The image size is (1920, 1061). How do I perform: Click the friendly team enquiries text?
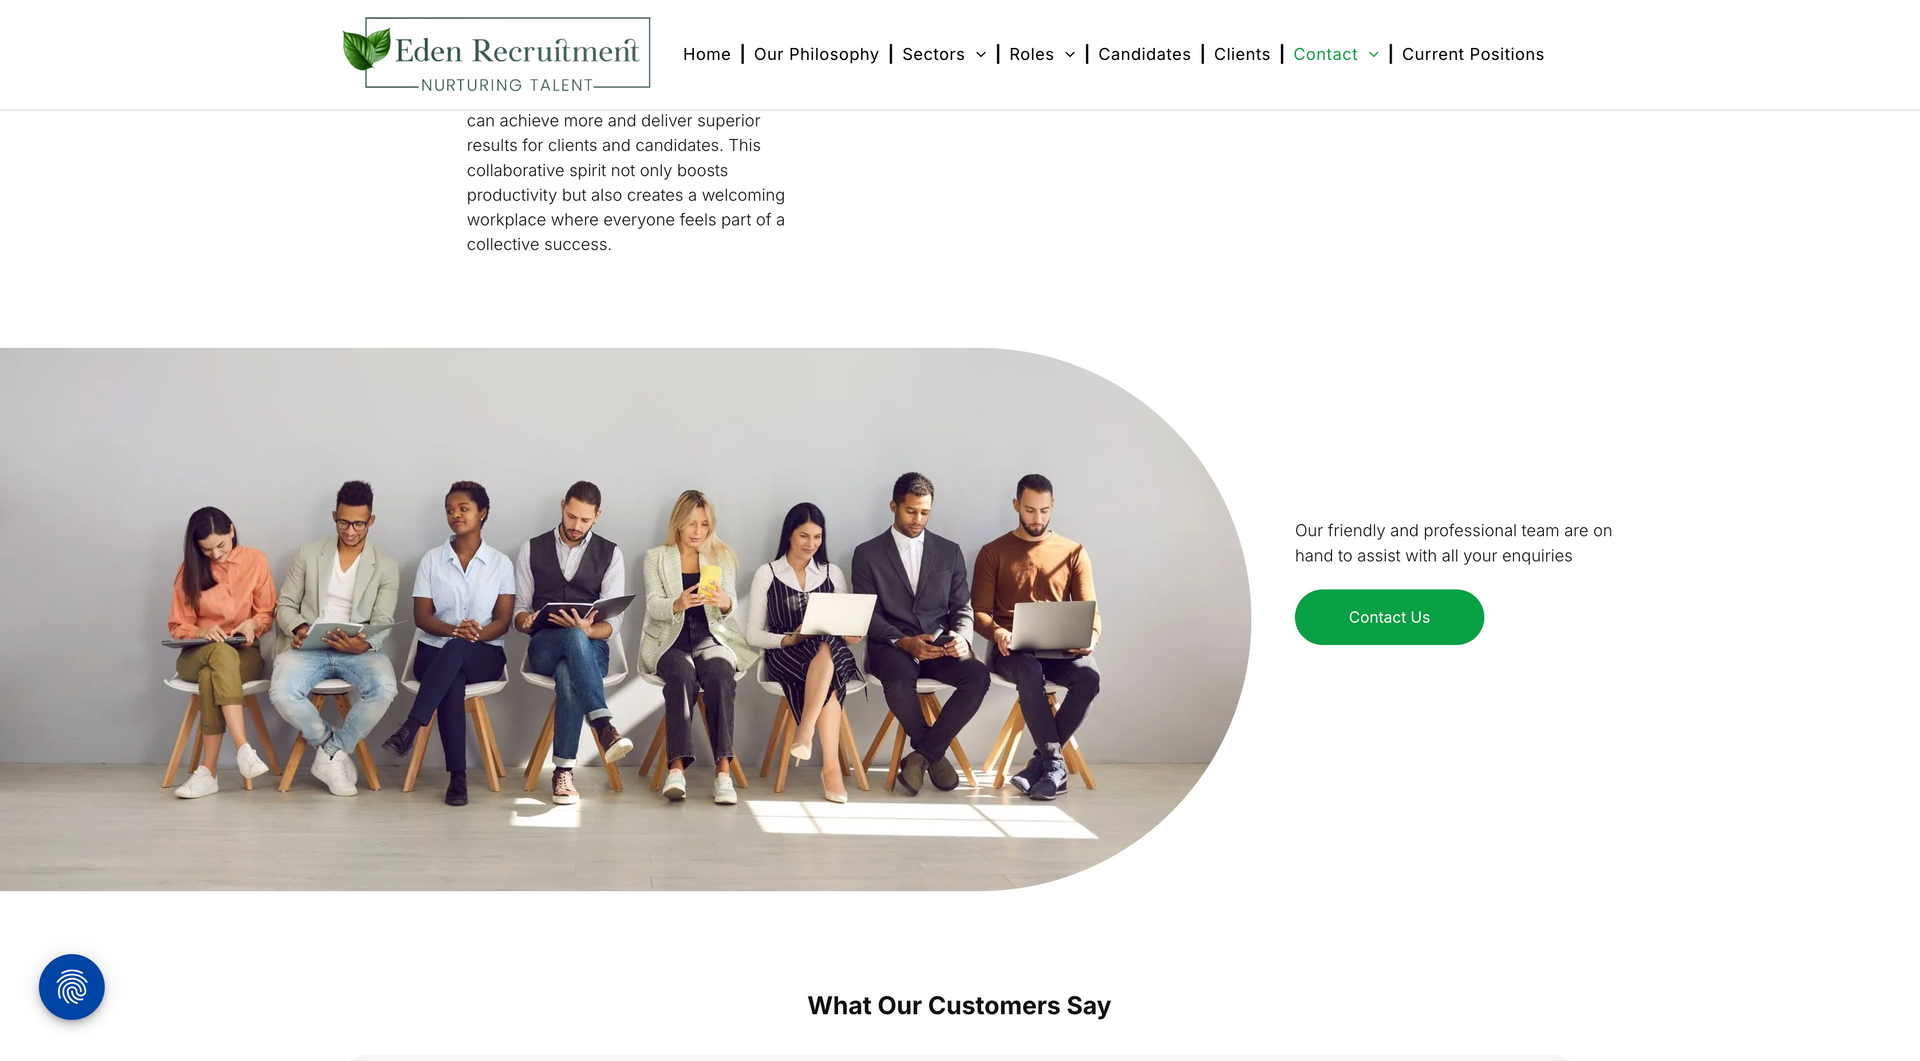coord(1453,543)
